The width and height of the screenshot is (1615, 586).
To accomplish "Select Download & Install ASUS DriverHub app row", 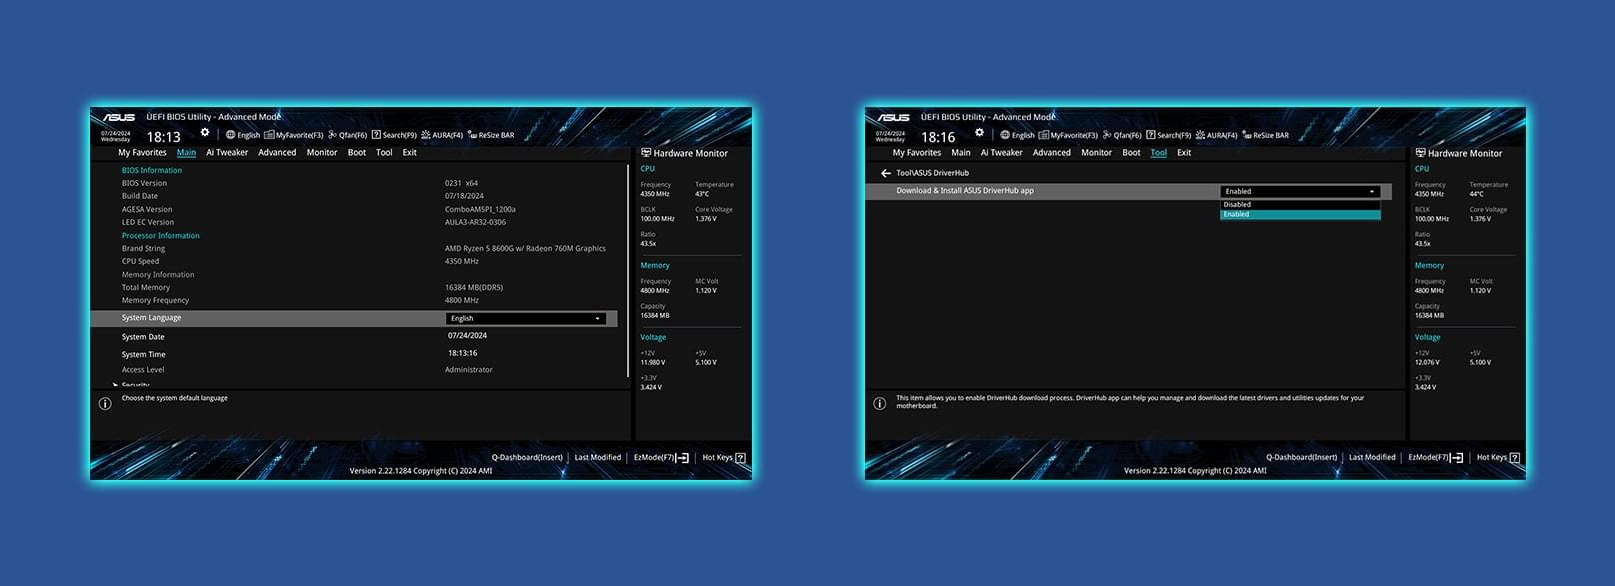I will click(1128, 191).
